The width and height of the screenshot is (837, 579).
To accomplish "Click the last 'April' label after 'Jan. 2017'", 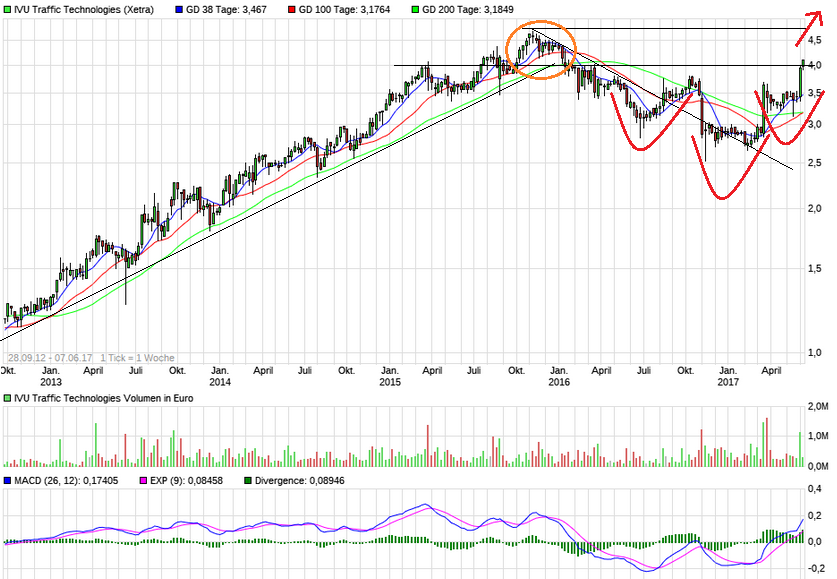I will coord(771,371).
